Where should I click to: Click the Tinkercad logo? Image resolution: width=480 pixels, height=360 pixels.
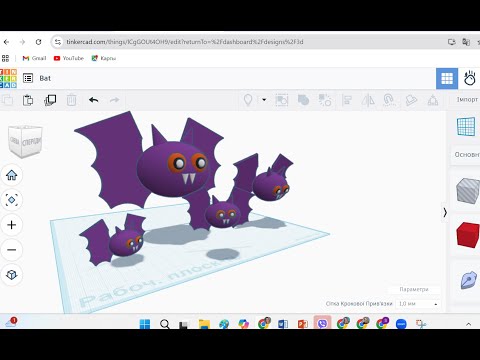click(8, 78)
